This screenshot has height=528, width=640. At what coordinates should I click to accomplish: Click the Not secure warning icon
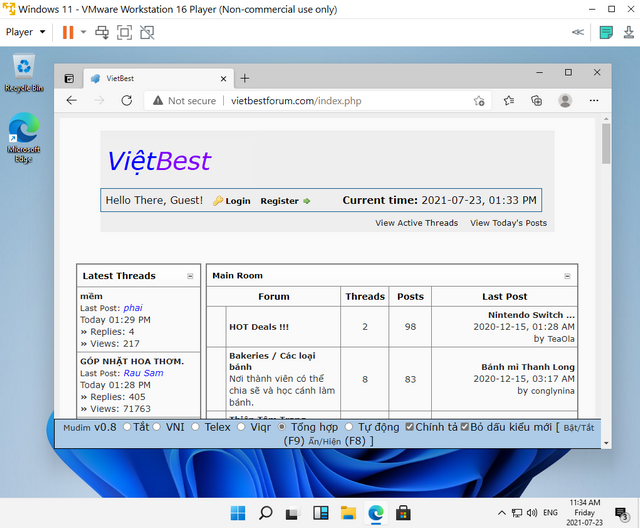point(158,100)
